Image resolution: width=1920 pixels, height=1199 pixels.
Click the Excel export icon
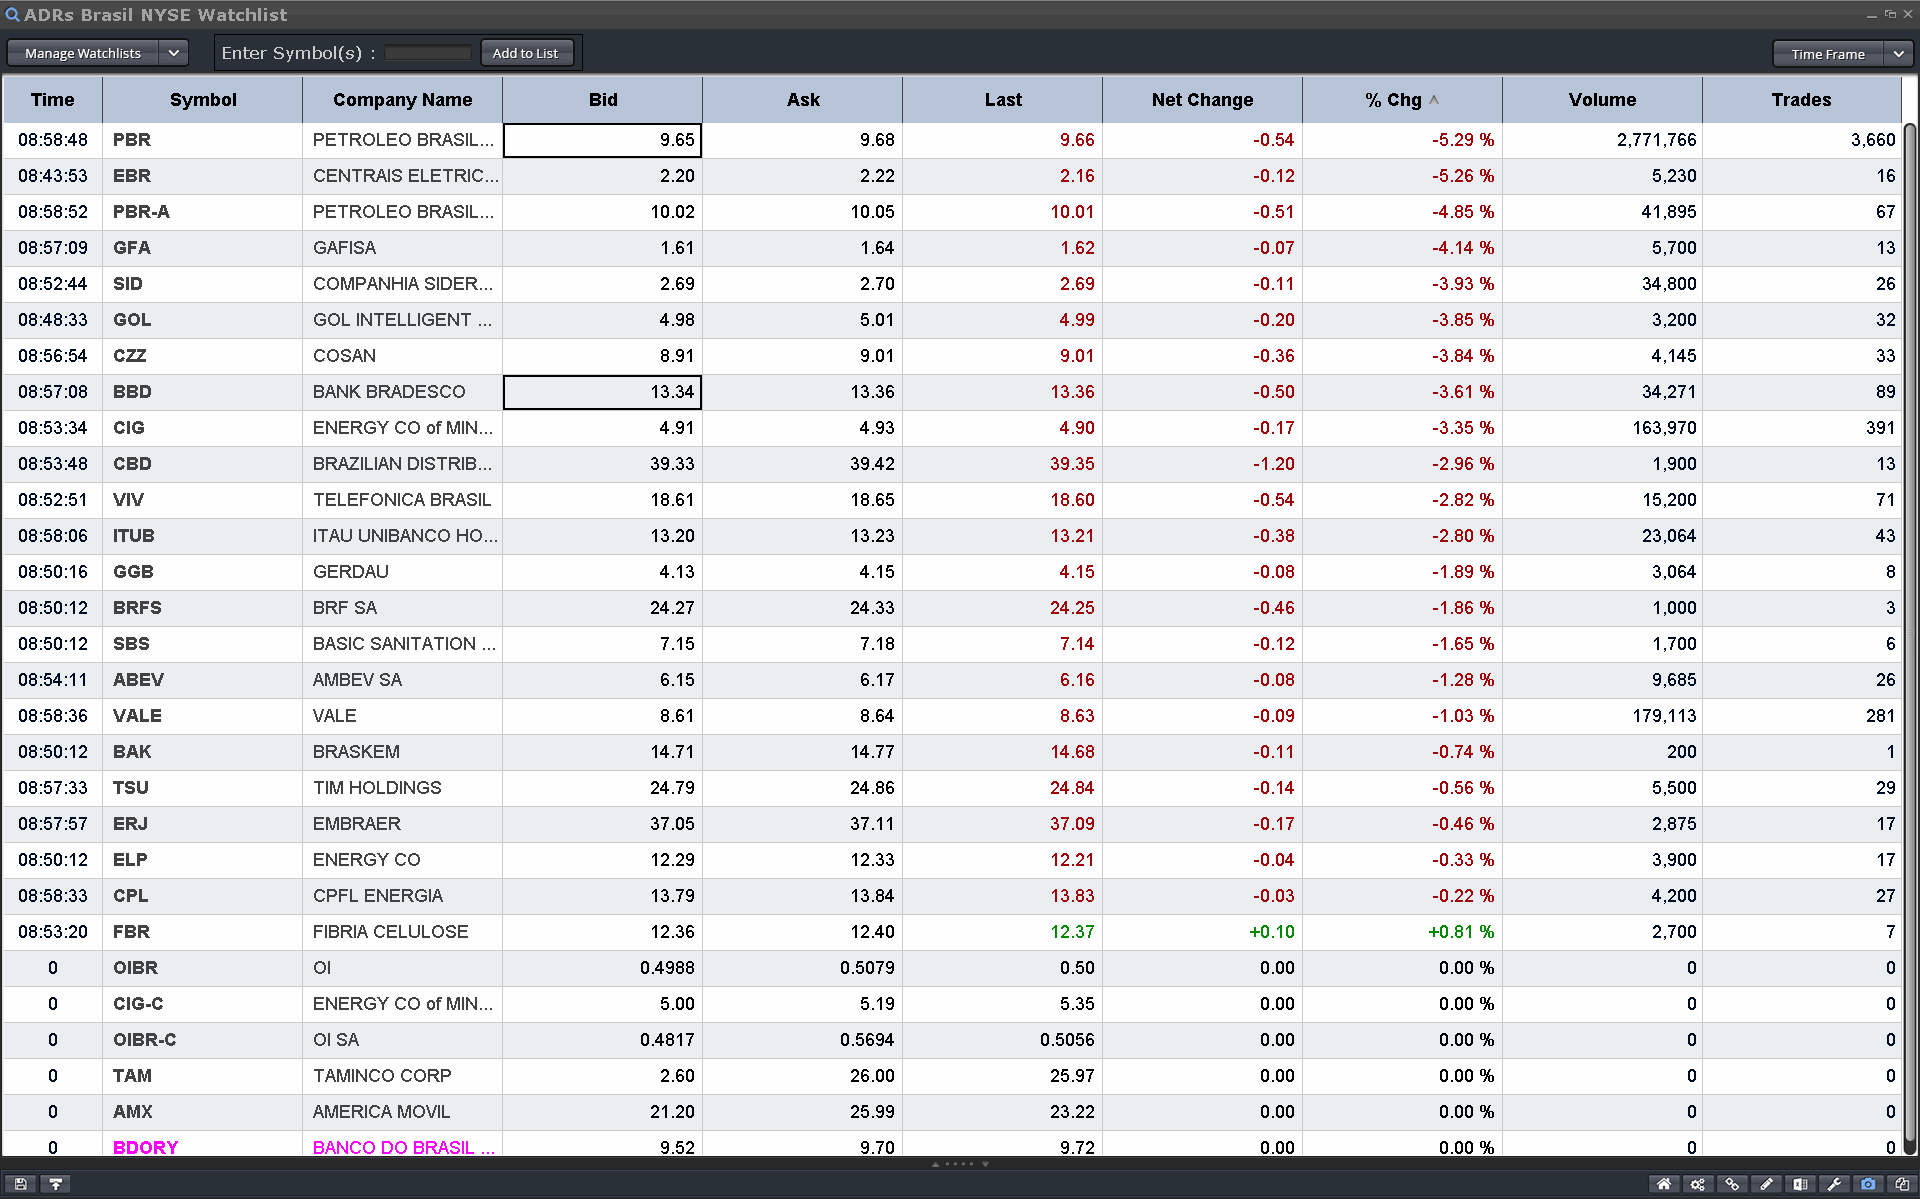click(1800, 1184)
